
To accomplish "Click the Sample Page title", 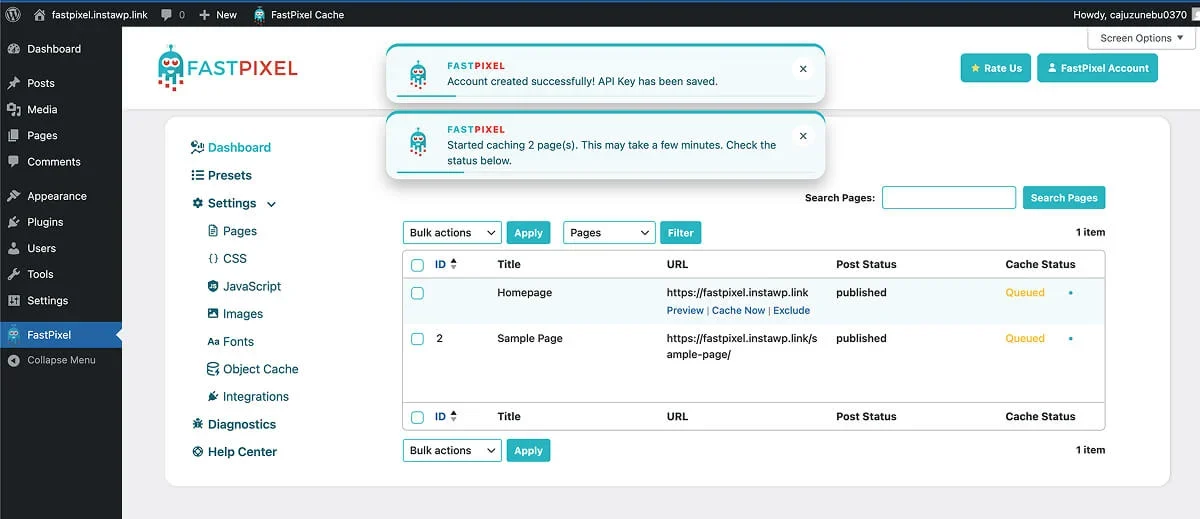I will coord(530,339).
